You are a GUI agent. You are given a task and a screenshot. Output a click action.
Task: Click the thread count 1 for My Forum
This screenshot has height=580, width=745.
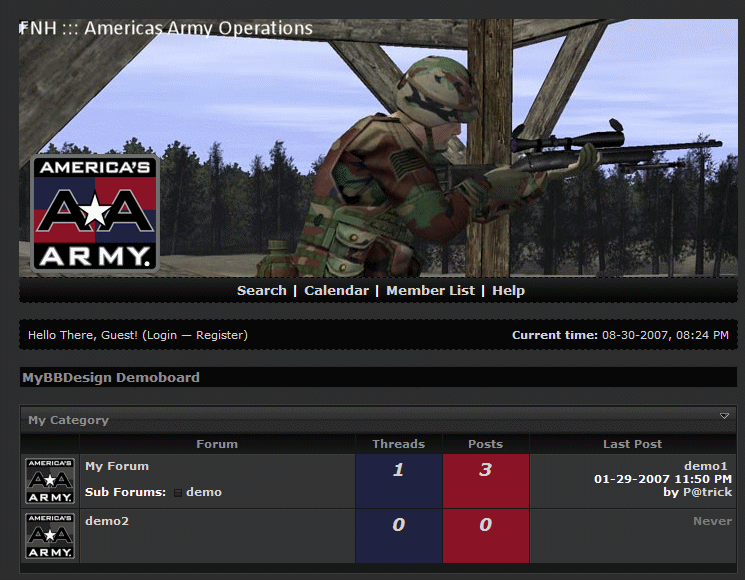click(399, 470)
